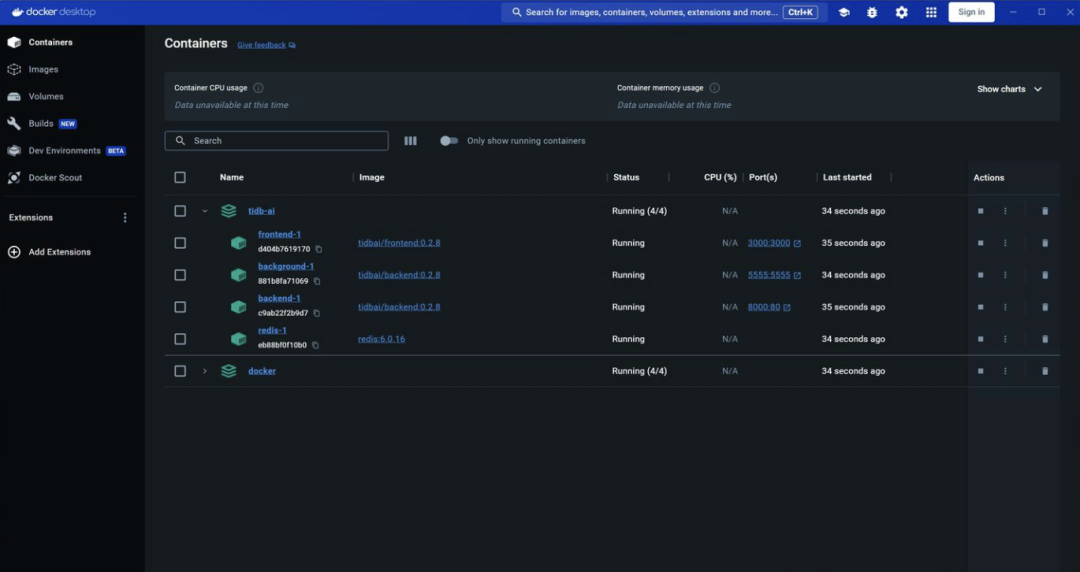
Task: Open more actions for docker stack row
Action: click(1005, 371)
